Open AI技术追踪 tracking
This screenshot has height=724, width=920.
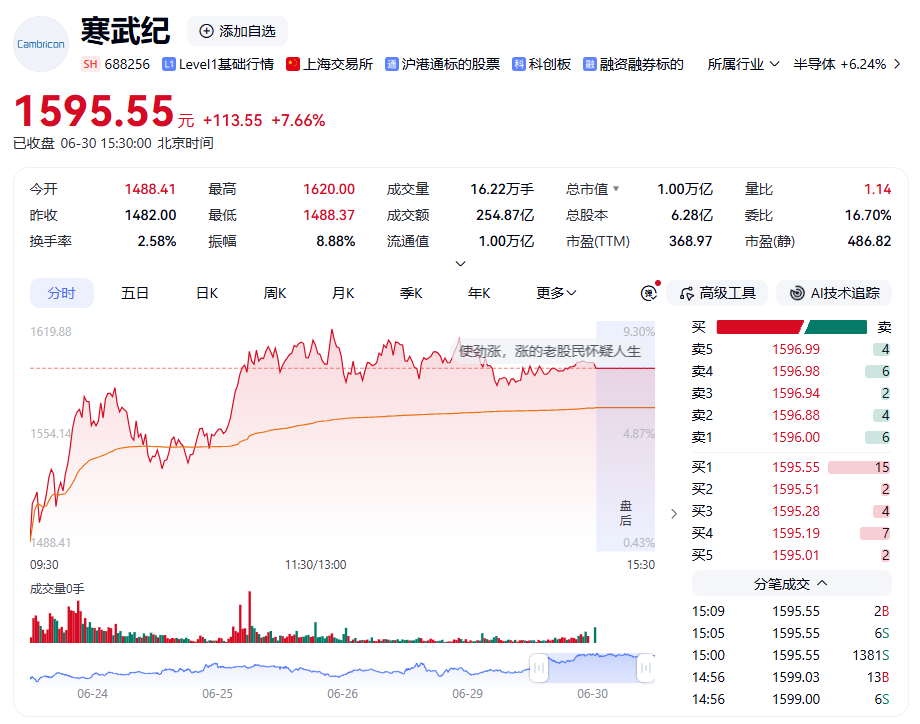[834, 293]
